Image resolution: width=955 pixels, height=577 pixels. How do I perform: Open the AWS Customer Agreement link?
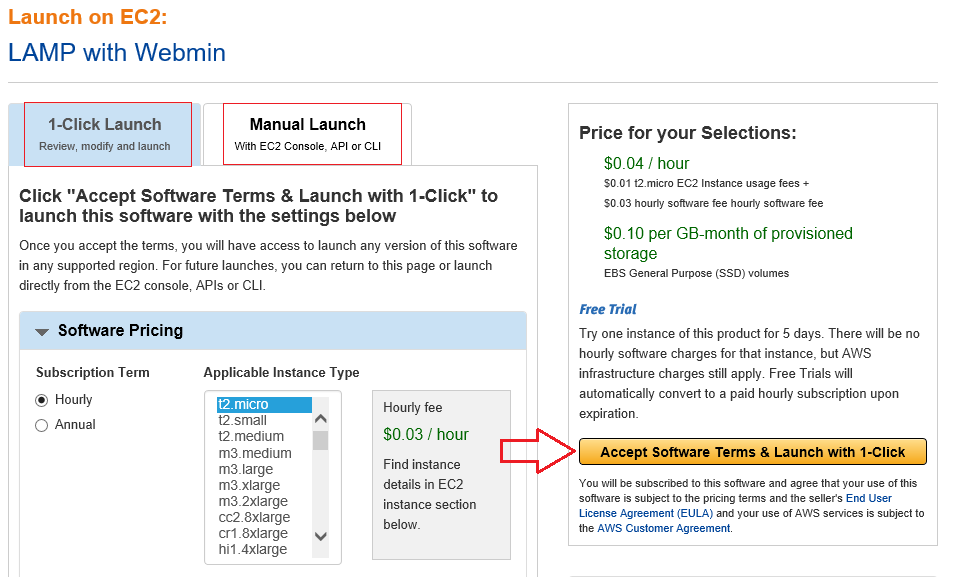tap(663, 528)
